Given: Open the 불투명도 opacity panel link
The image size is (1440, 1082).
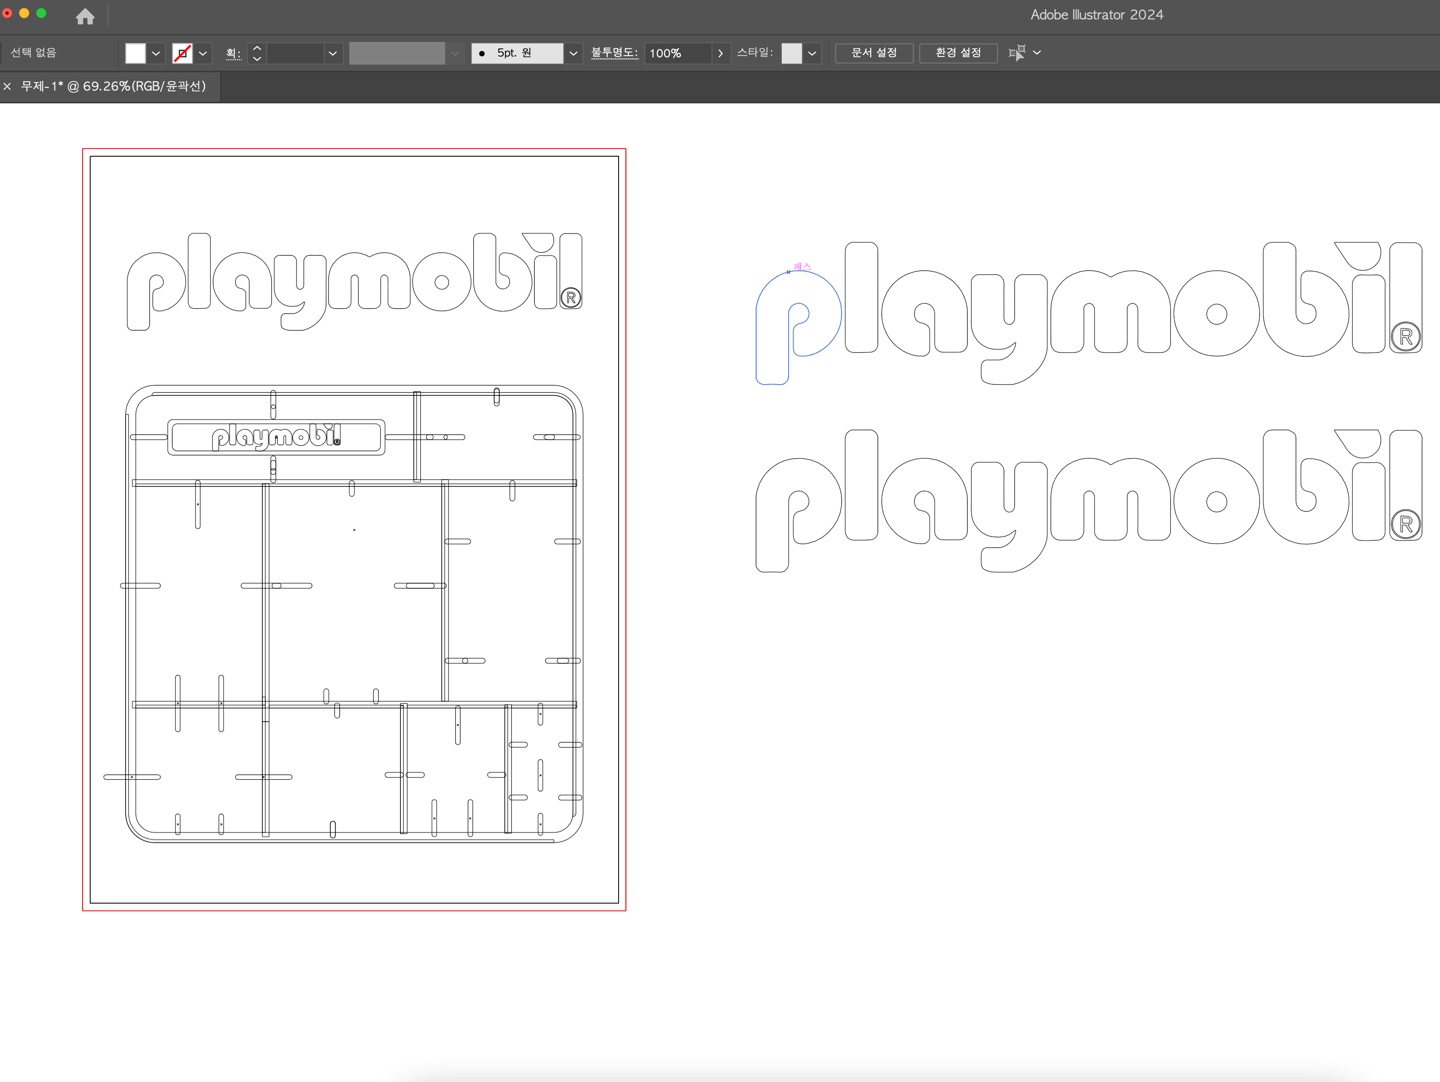Looking at the screenshot, I should (614, 52).
